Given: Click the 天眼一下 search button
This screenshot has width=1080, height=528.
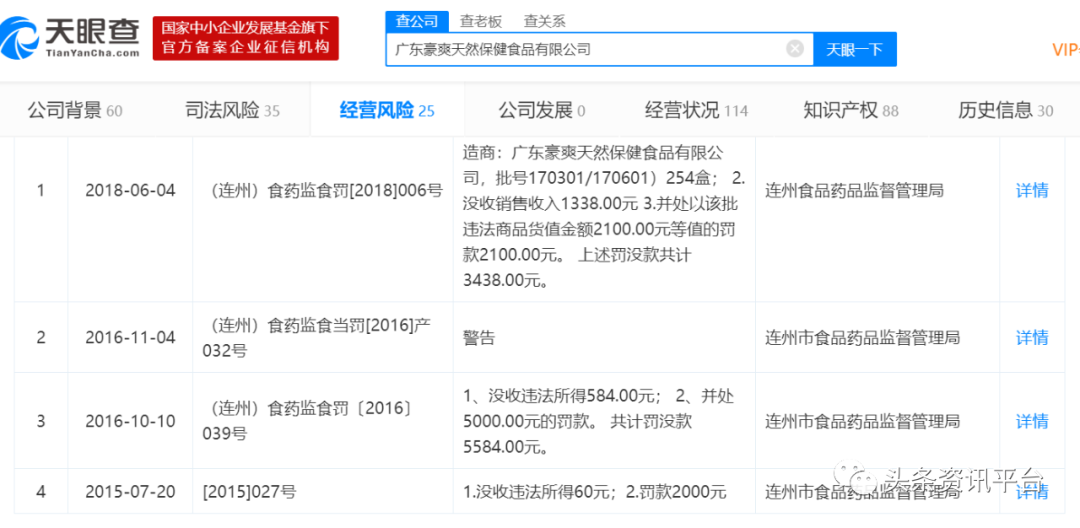Looking at the screenshot, I should pos(855,49).
